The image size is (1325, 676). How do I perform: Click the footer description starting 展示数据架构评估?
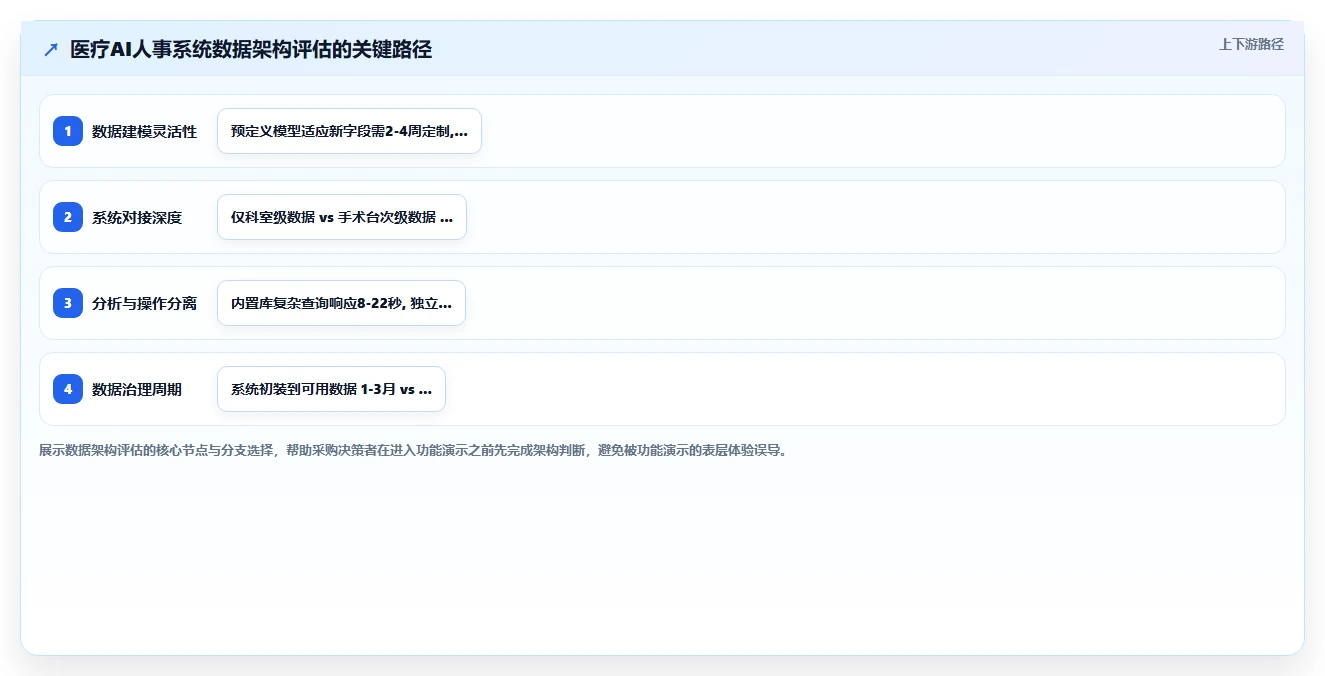(413, 451)
